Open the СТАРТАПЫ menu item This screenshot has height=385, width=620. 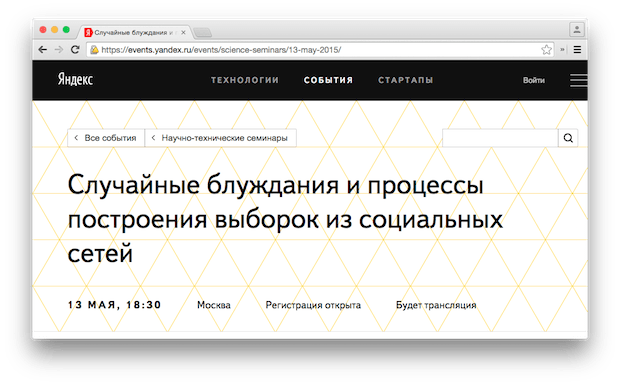click(x=405, y=80)
